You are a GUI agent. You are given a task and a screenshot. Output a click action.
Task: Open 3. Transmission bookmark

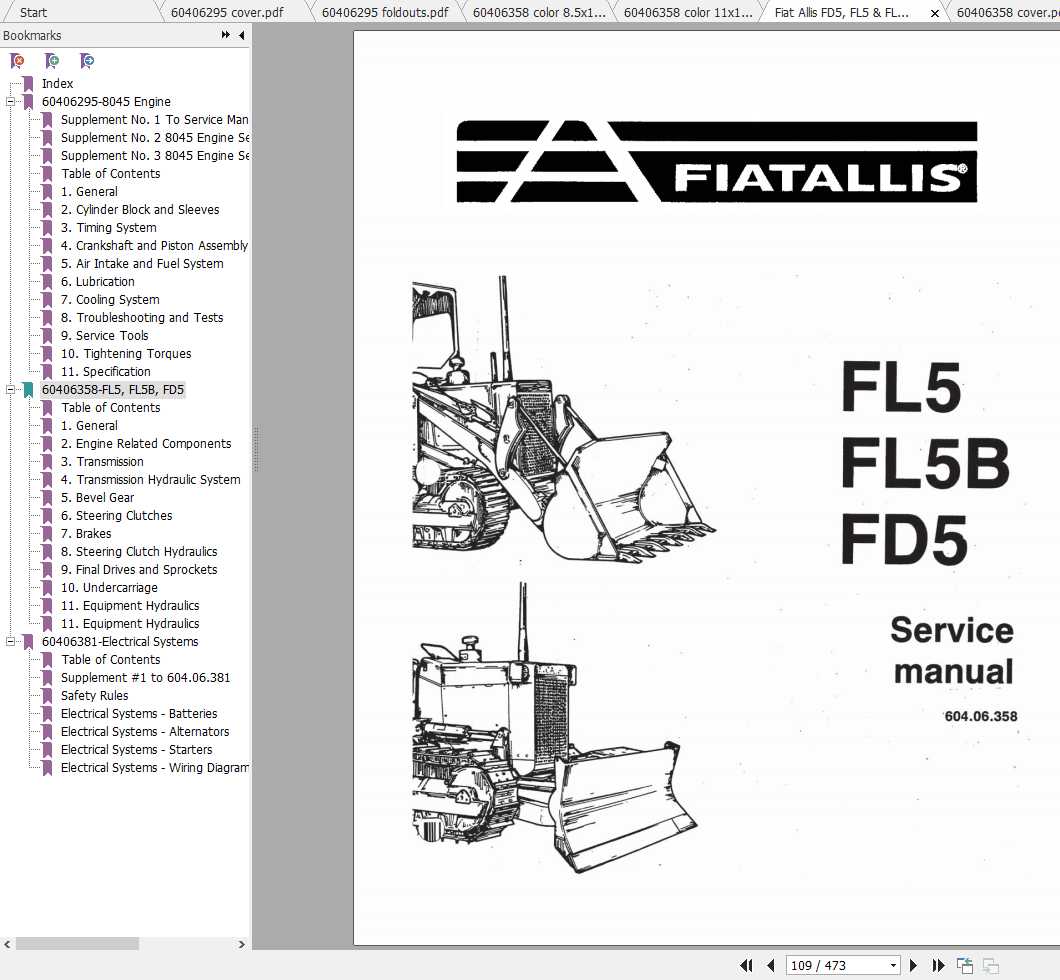click(102, 462)
